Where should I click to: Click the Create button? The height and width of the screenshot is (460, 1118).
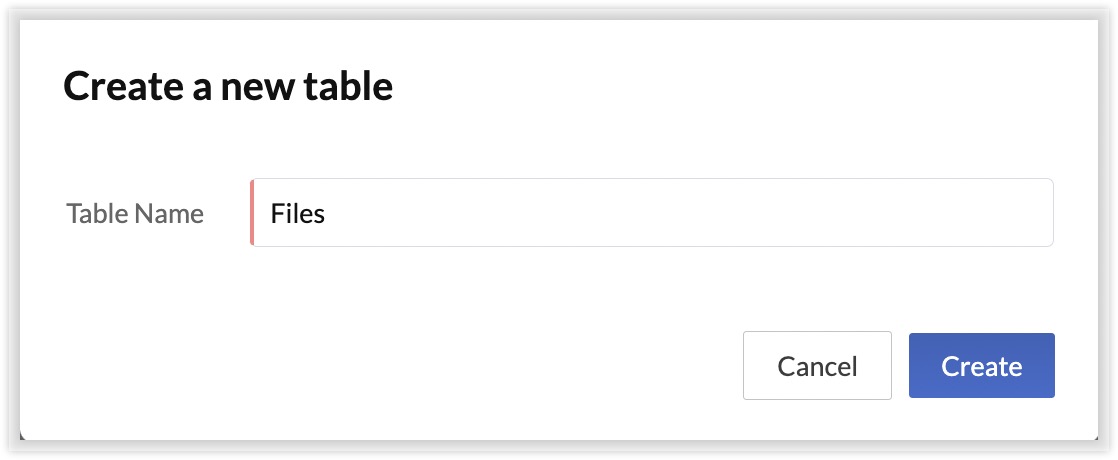[981, 366]
